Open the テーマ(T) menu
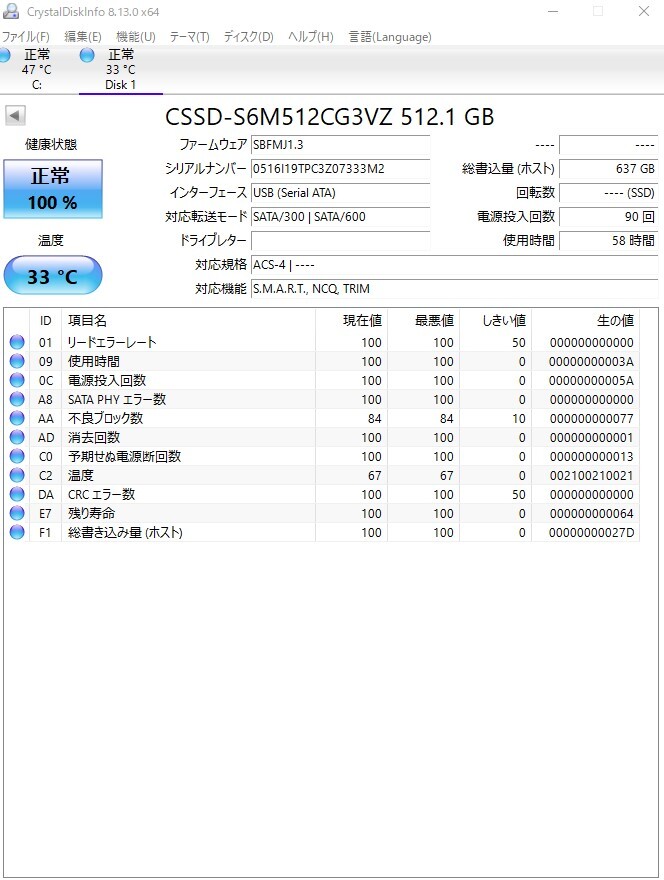 190,37
